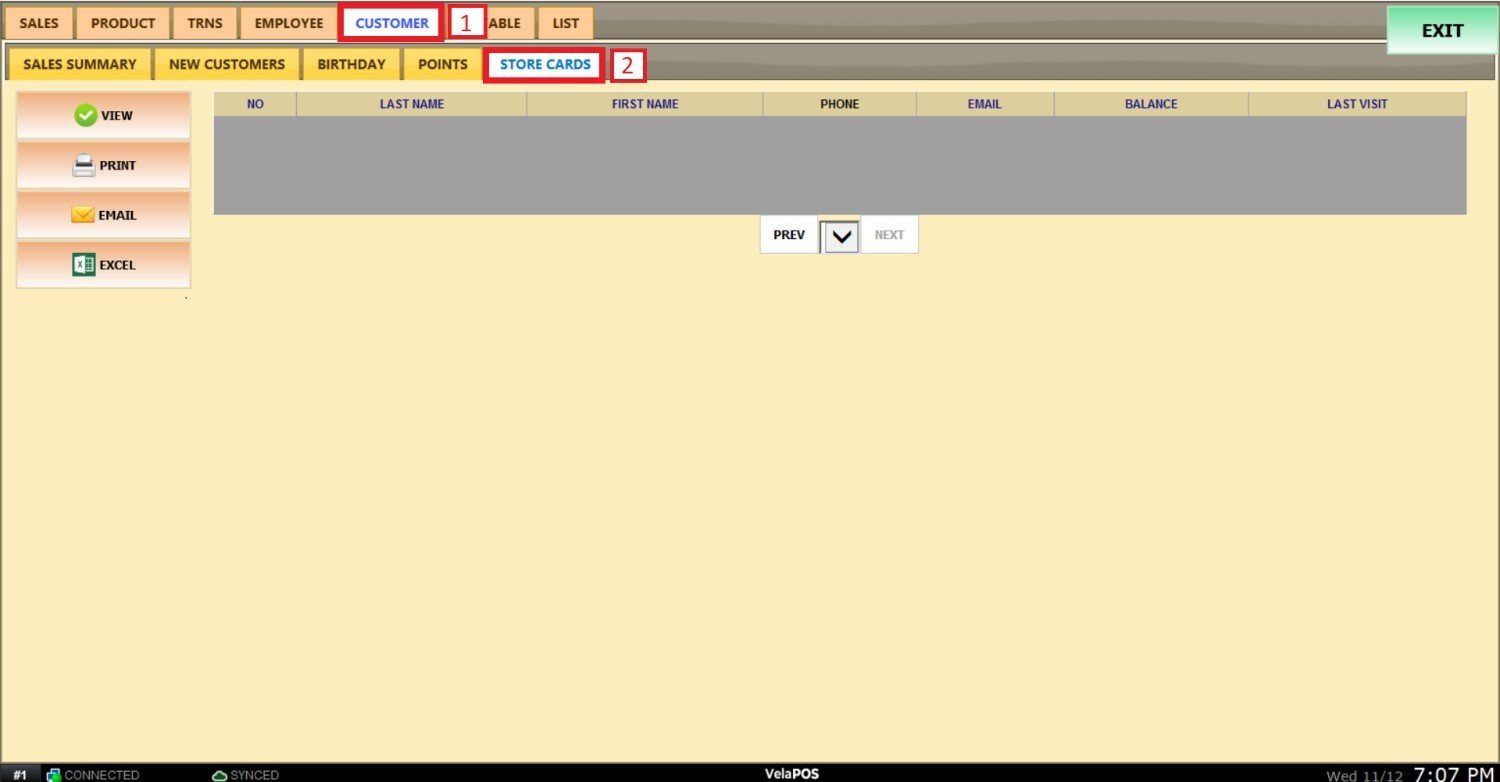Click the Synced cloud status icon

tap(220, 775)
